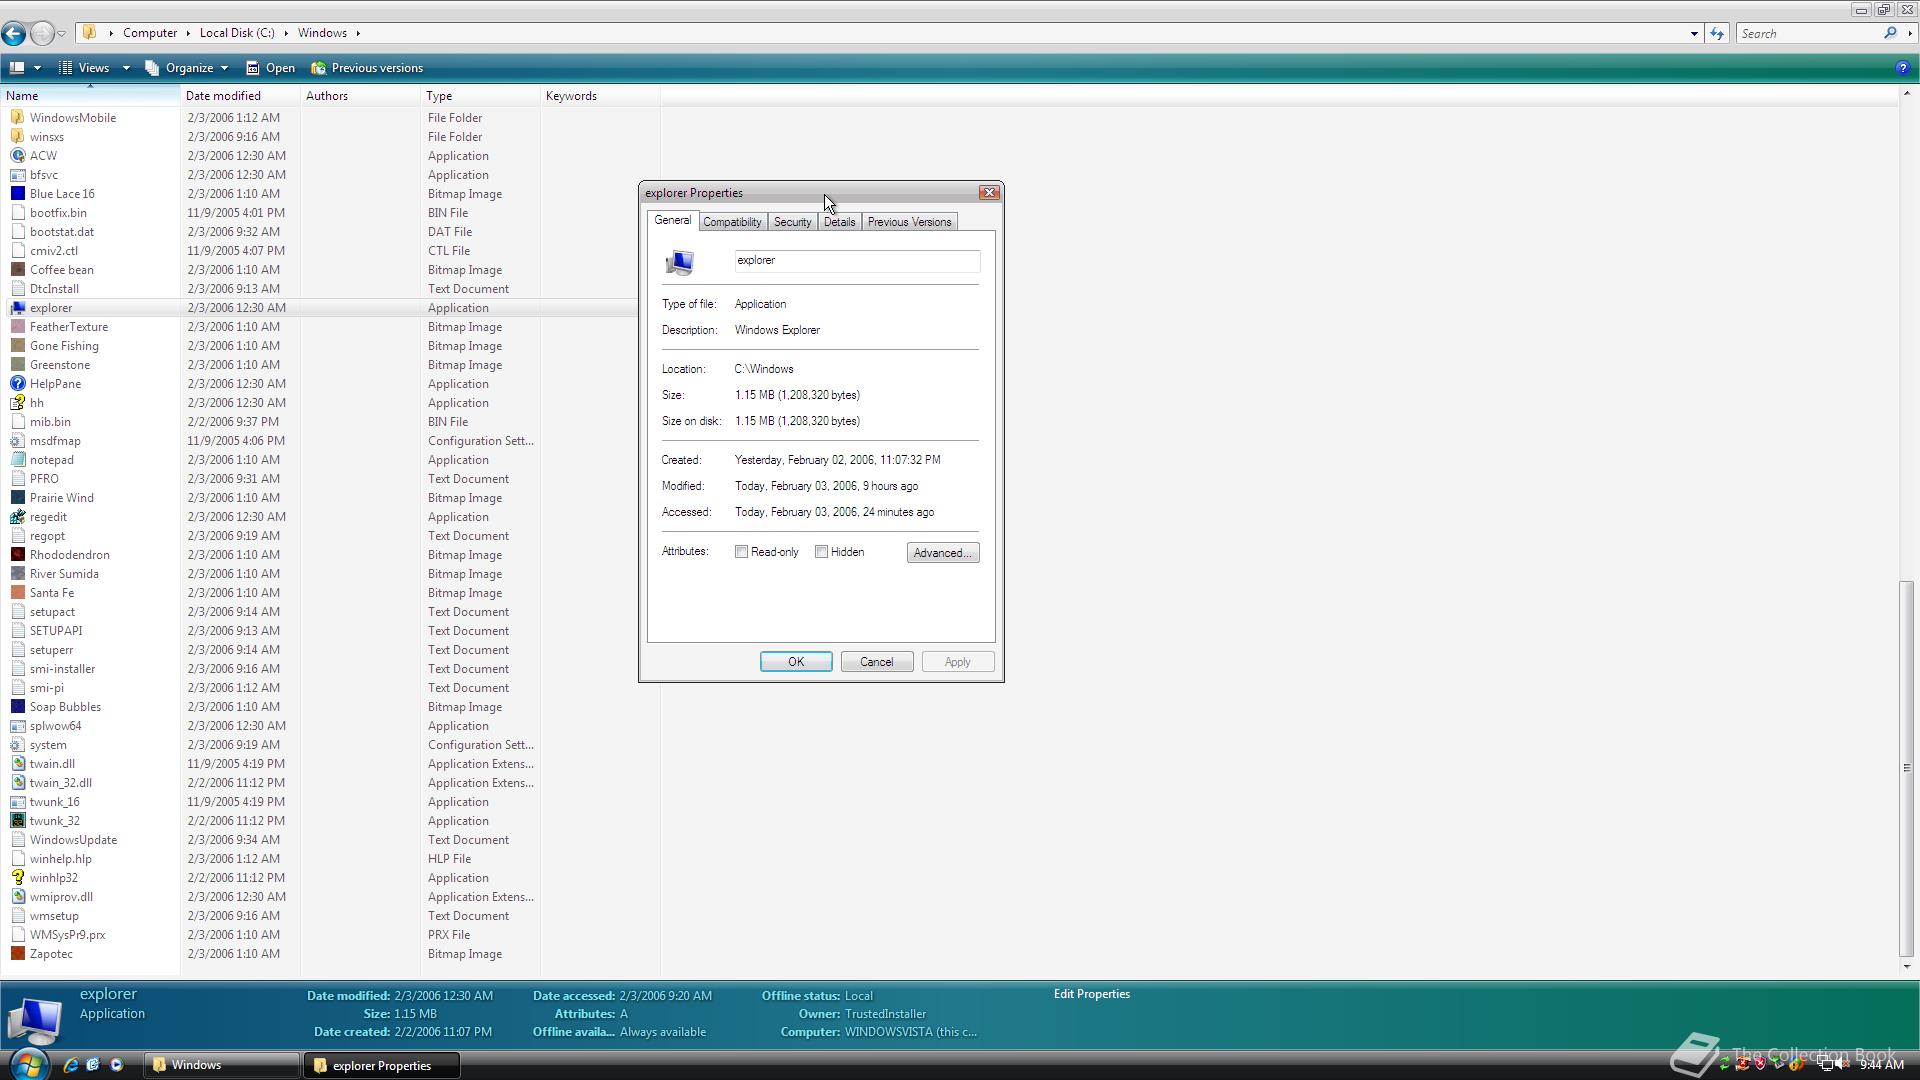This screenshot has height=1080, width=1920.
Task: Open the Help question mark icon
Action: point(1901,68)
